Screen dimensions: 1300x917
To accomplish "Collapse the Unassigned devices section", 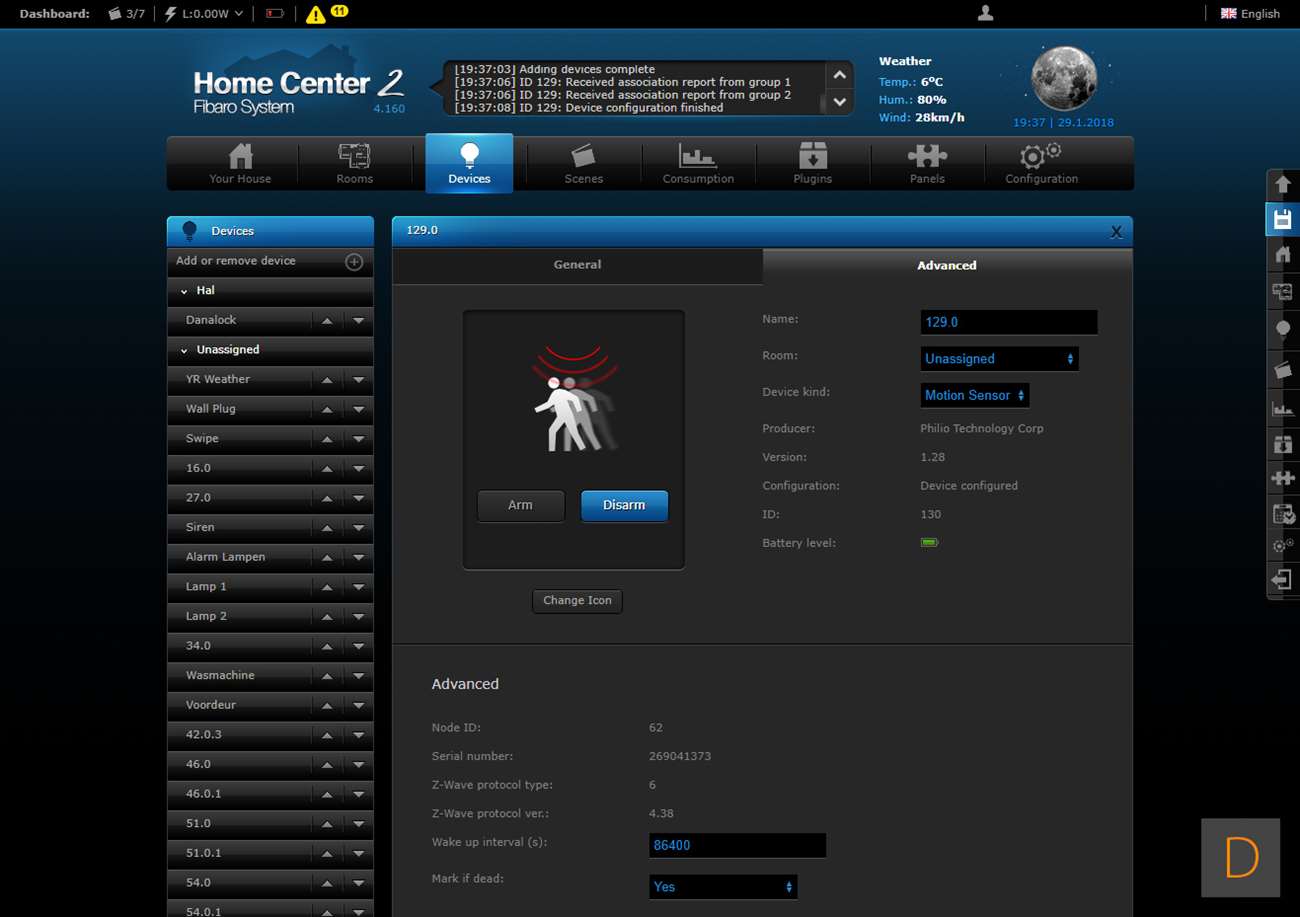I will point(183,350).
